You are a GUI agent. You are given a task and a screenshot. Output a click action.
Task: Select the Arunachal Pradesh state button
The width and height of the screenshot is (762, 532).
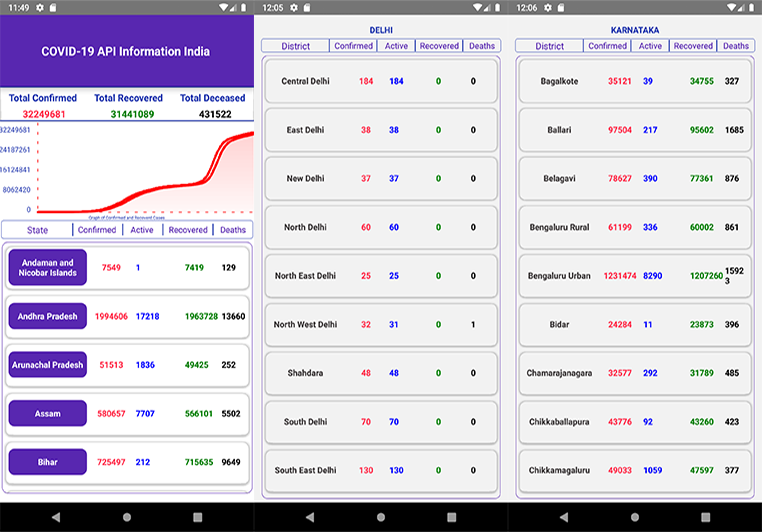tap(47, 365)
